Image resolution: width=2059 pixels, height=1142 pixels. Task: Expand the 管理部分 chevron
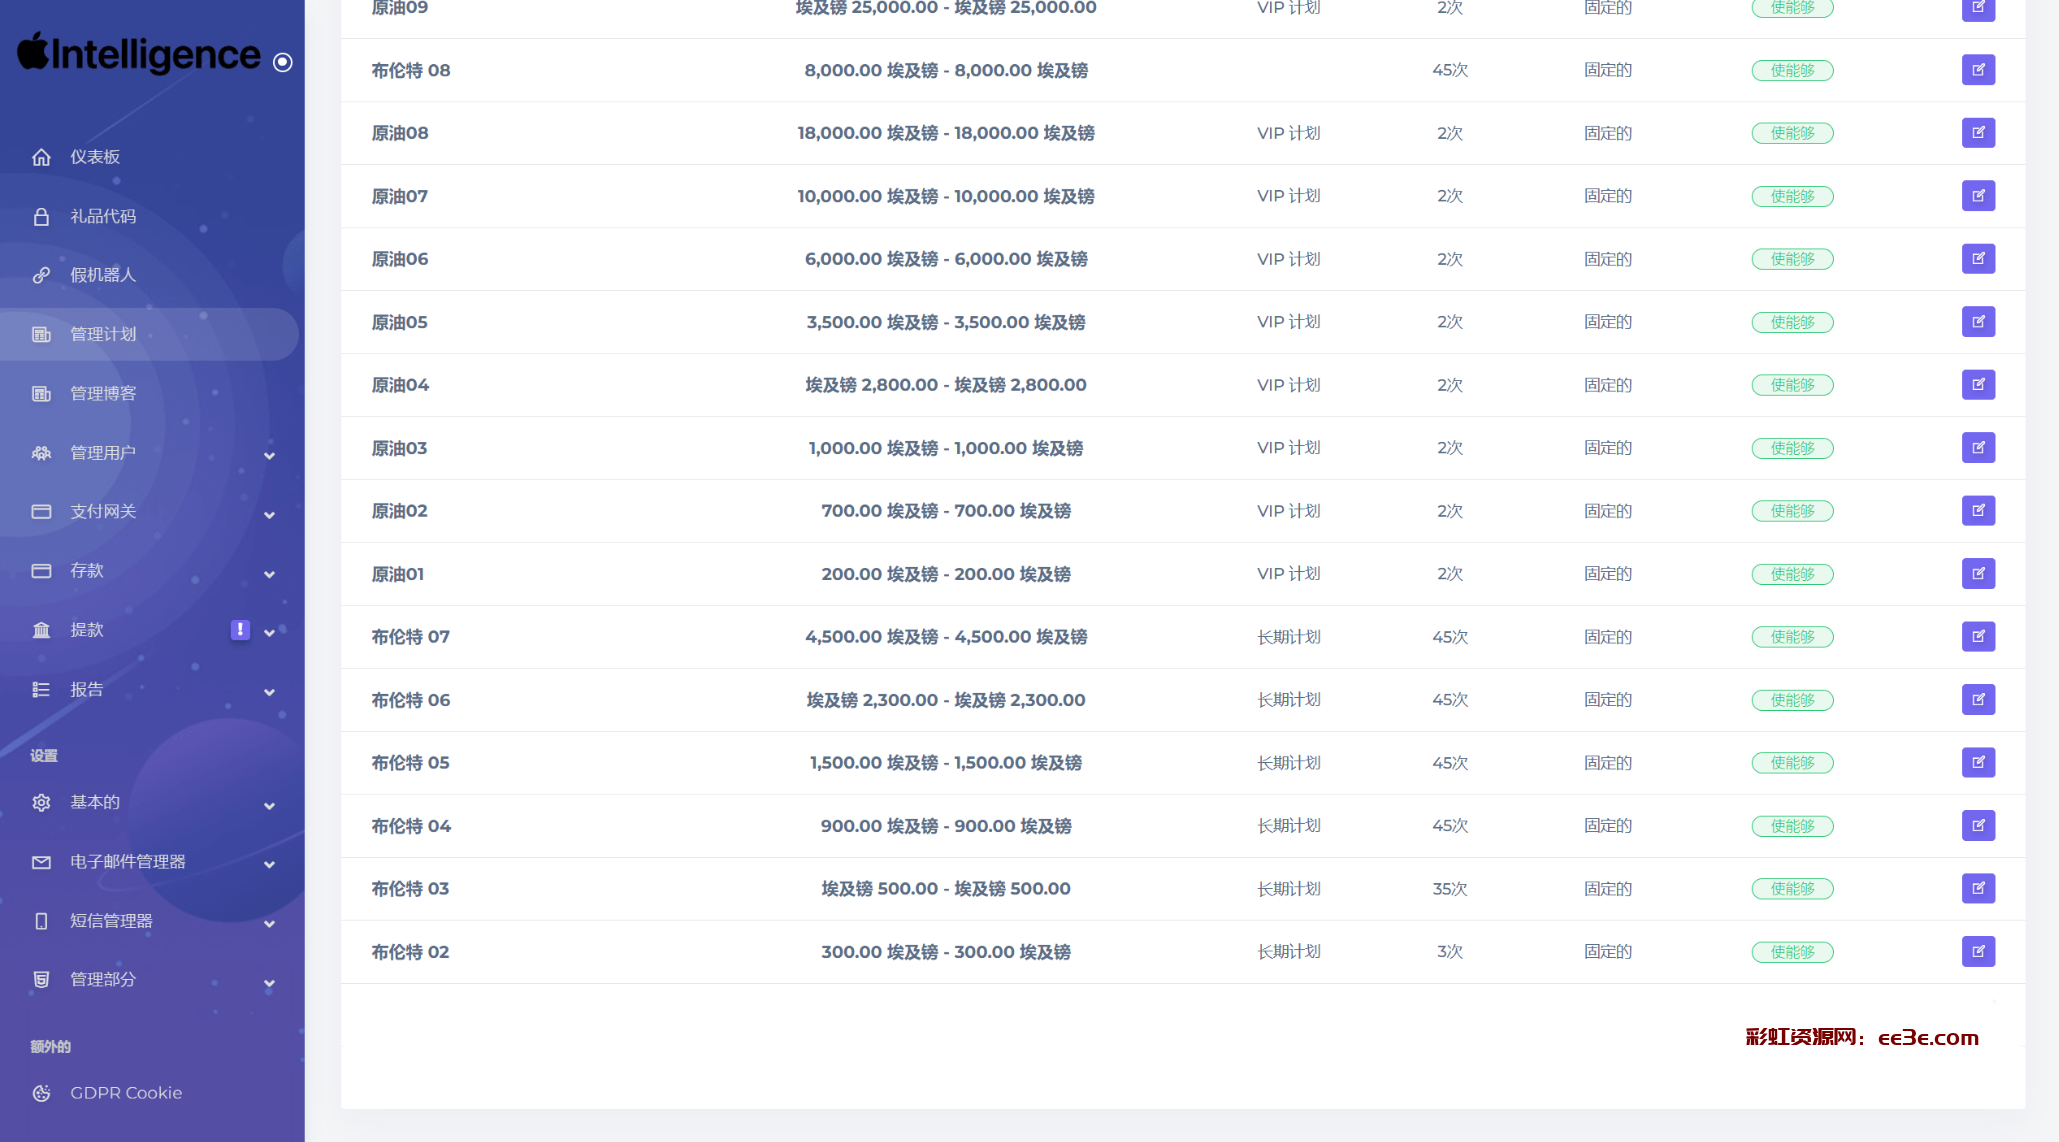click(x=269, y=983)
